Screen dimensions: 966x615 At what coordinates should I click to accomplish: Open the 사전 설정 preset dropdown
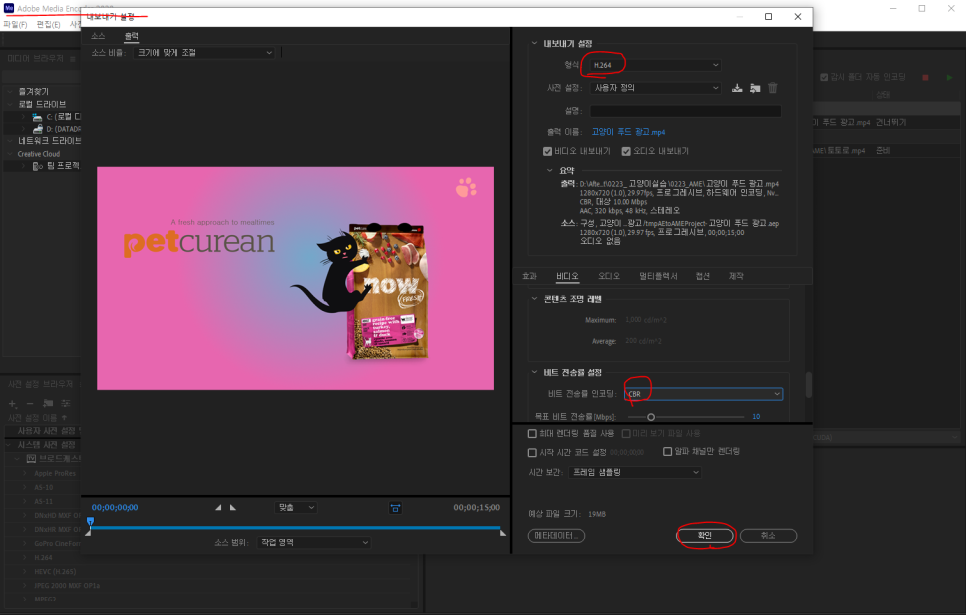click(x=655, y=88)
